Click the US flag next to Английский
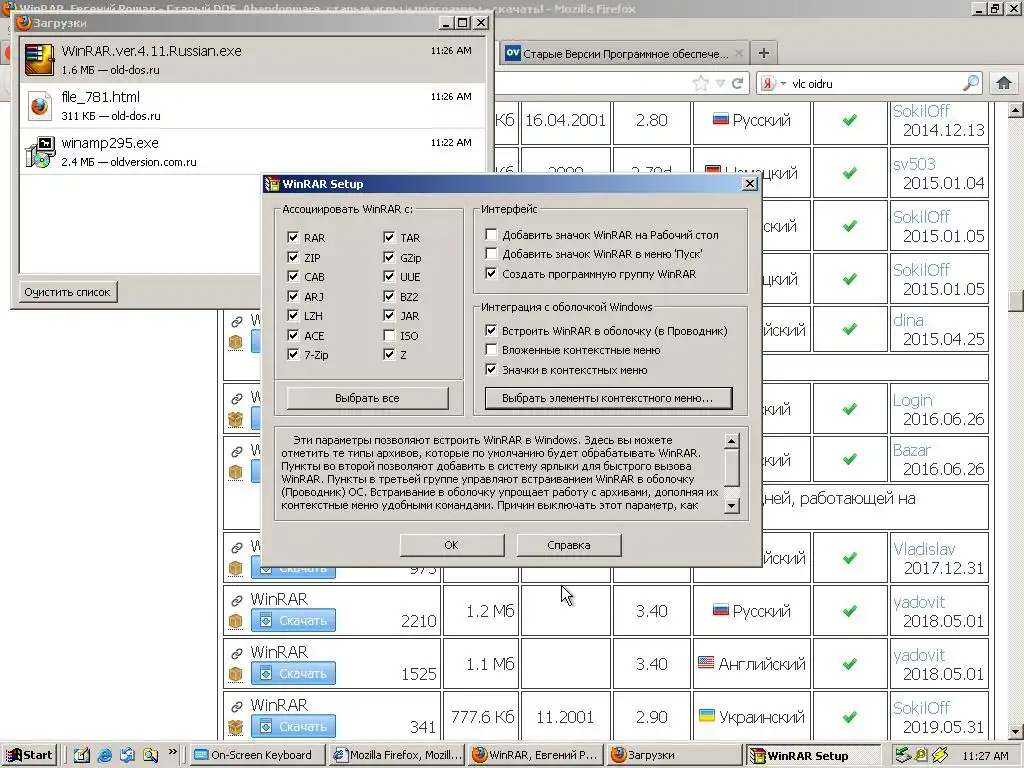Viewport: 1024px width, 768px height. pyautogui.click(x=706, y=662)
